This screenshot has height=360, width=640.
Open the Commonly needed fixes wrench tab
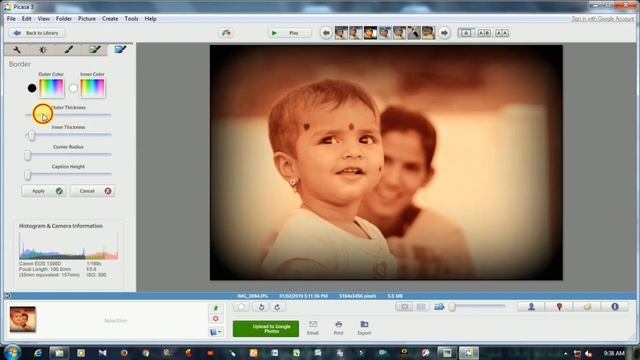pyautogui.click(x=17, y=50)
